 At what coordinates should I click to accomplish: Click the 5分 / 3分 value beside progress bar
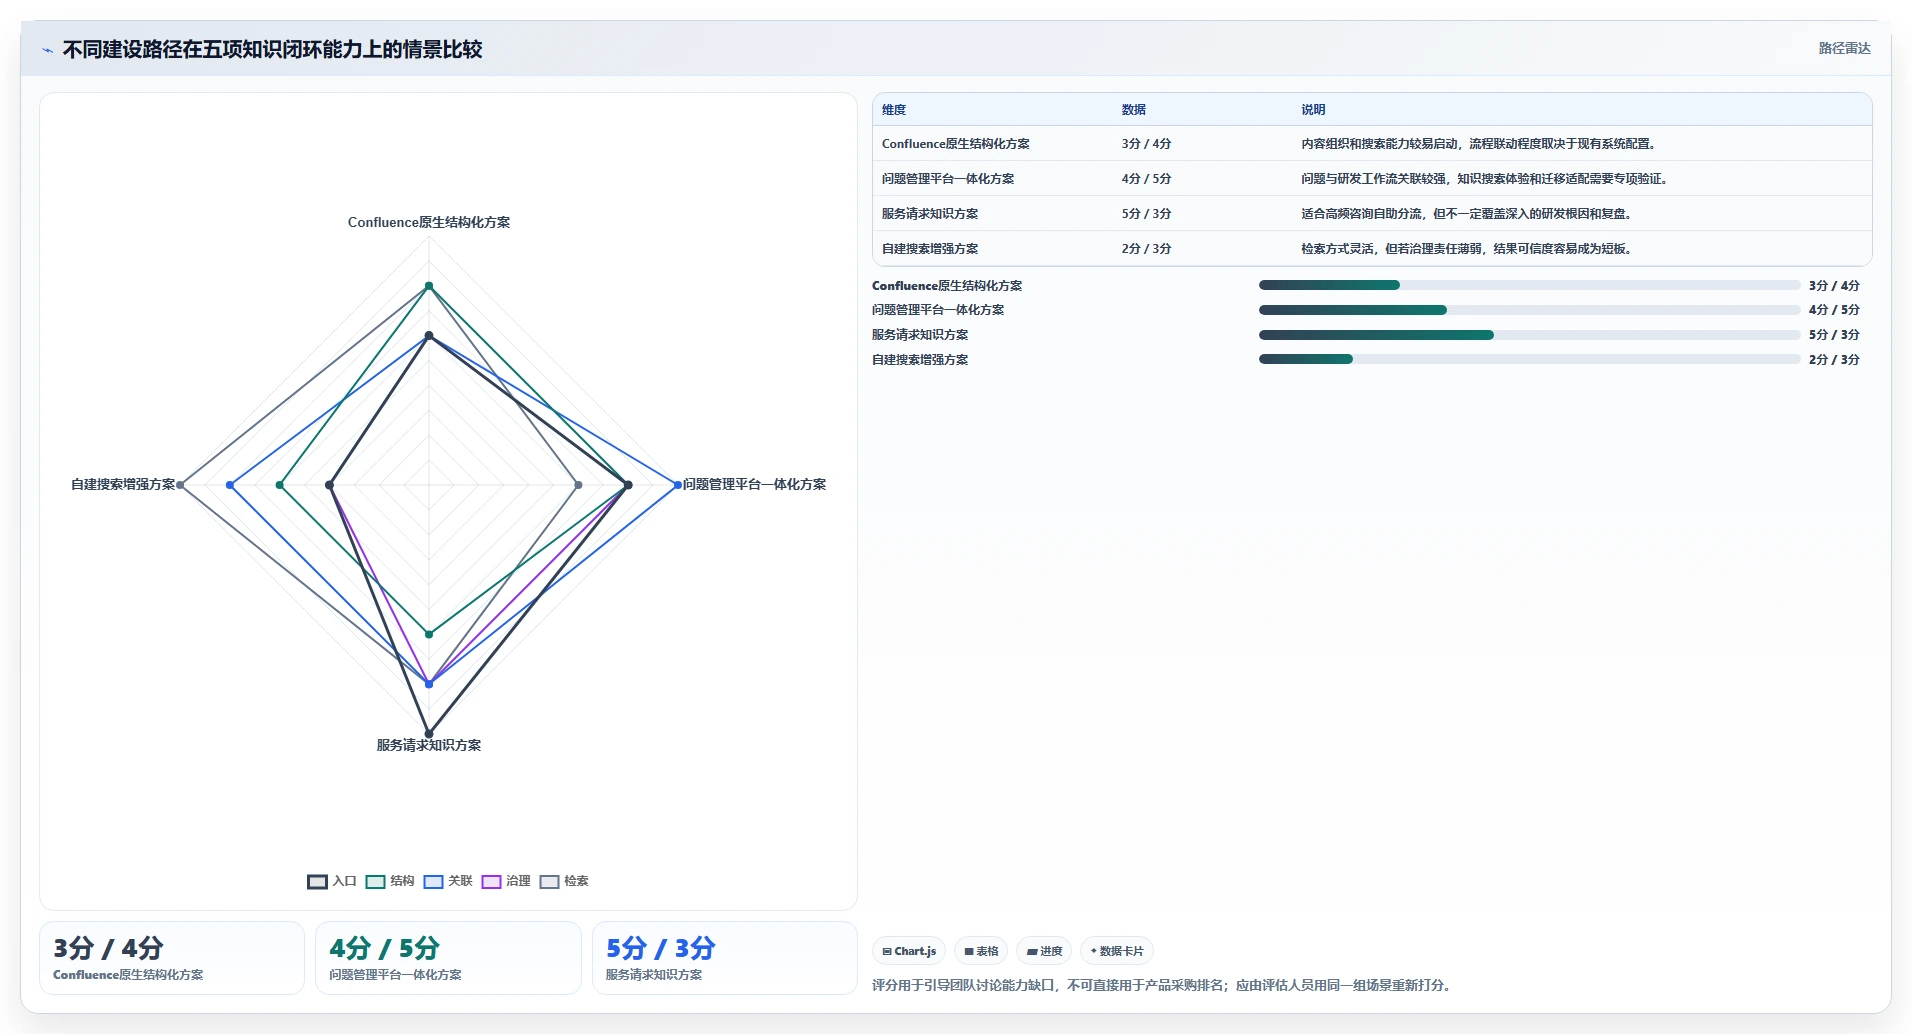(x=1834, y=335)
